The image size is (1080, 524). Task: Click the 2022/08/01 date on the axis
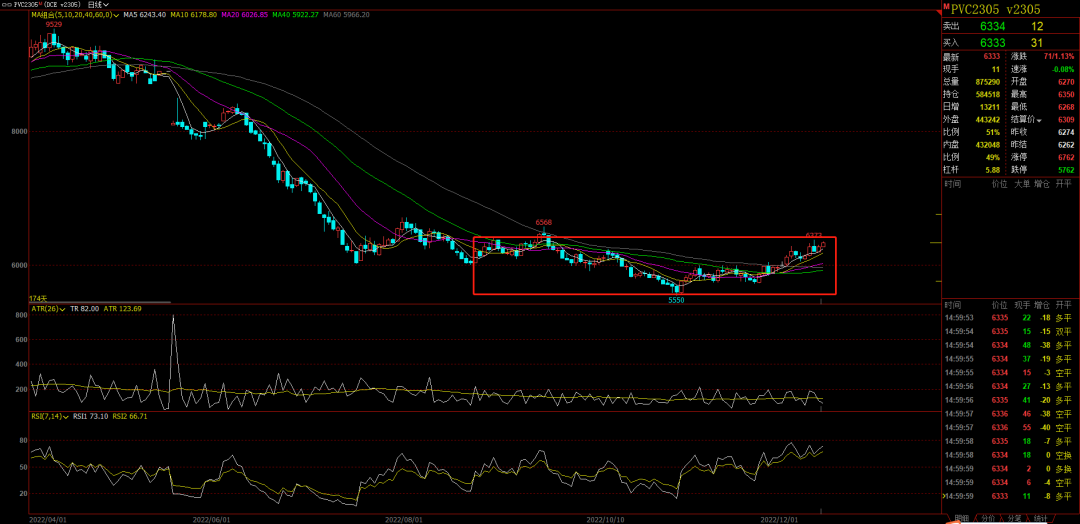tap(405, 519)
